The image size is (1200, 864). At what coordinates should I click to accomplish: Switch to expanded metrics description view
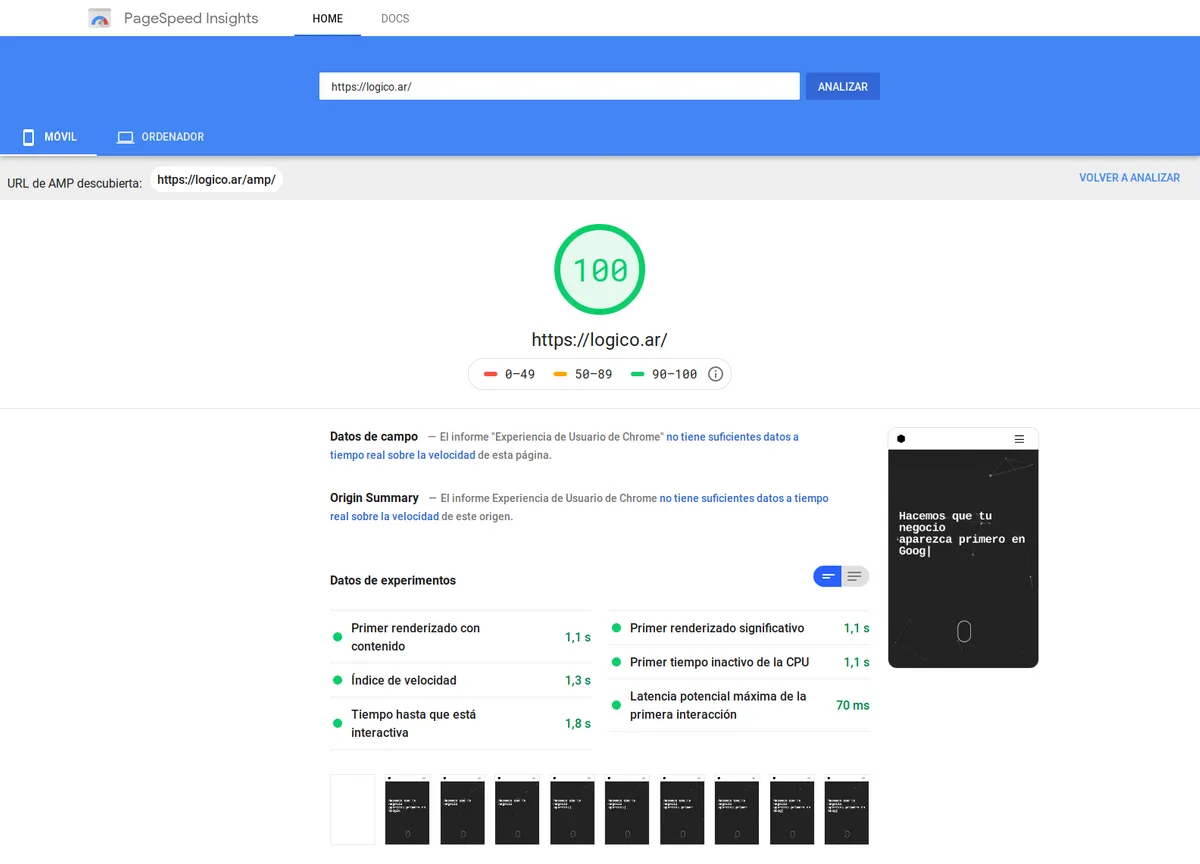point(855,577)
